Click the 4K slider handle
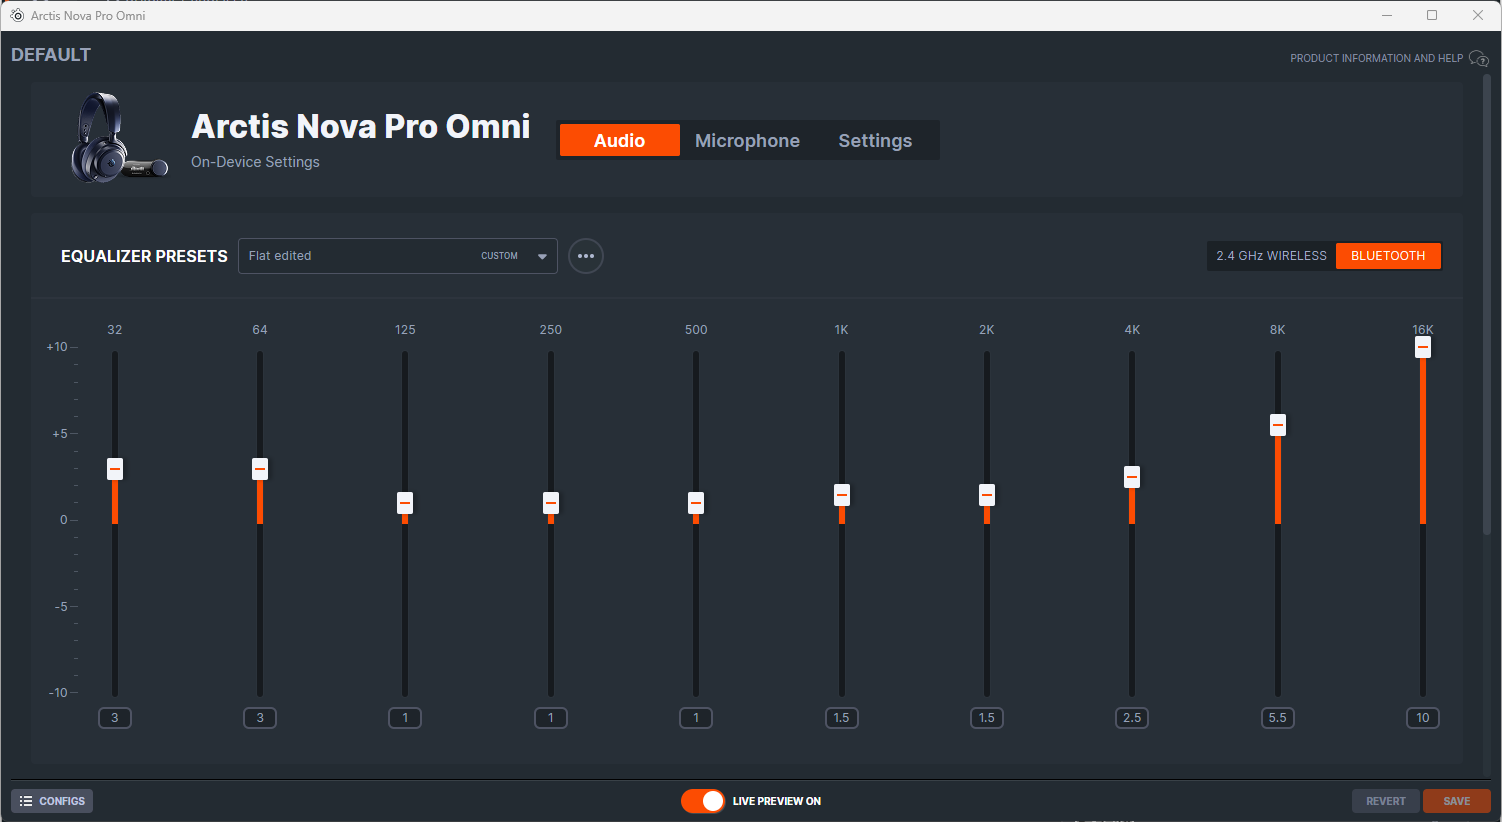Viewport: 1502px width, 822px height. tap(1132, 477)
